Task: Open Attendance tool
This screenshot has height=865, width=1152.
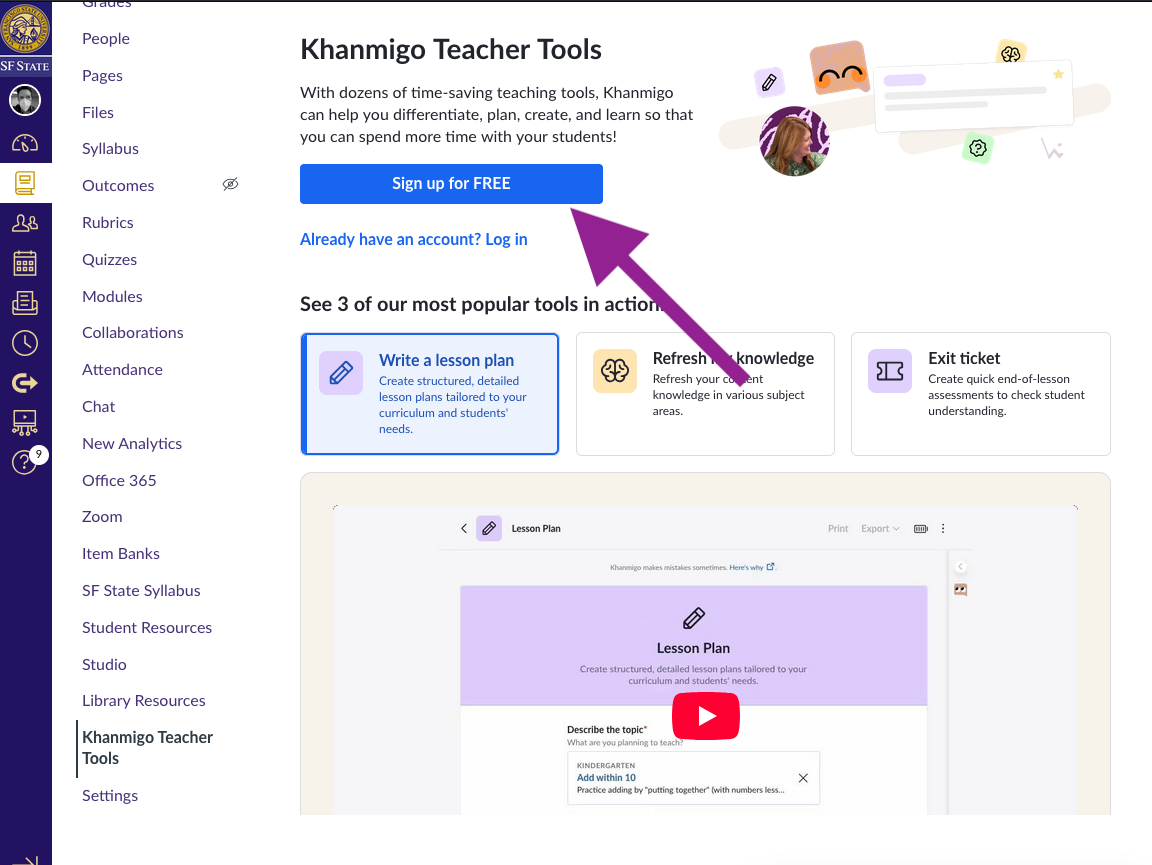Action: click(123, 370)
